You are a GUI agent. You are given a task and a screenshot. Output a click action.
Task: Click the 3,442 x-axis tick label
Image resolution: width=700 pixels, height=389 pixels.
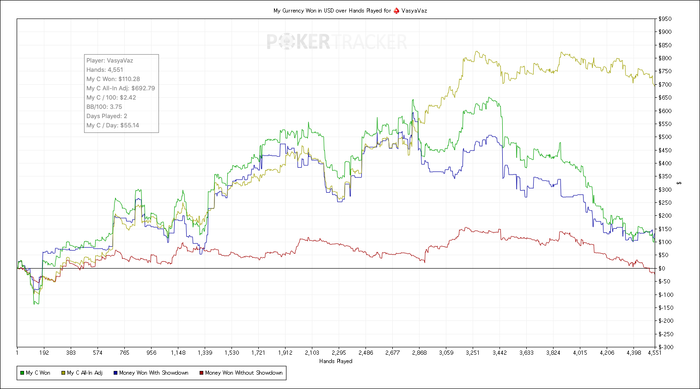click(x=500, y=353)
